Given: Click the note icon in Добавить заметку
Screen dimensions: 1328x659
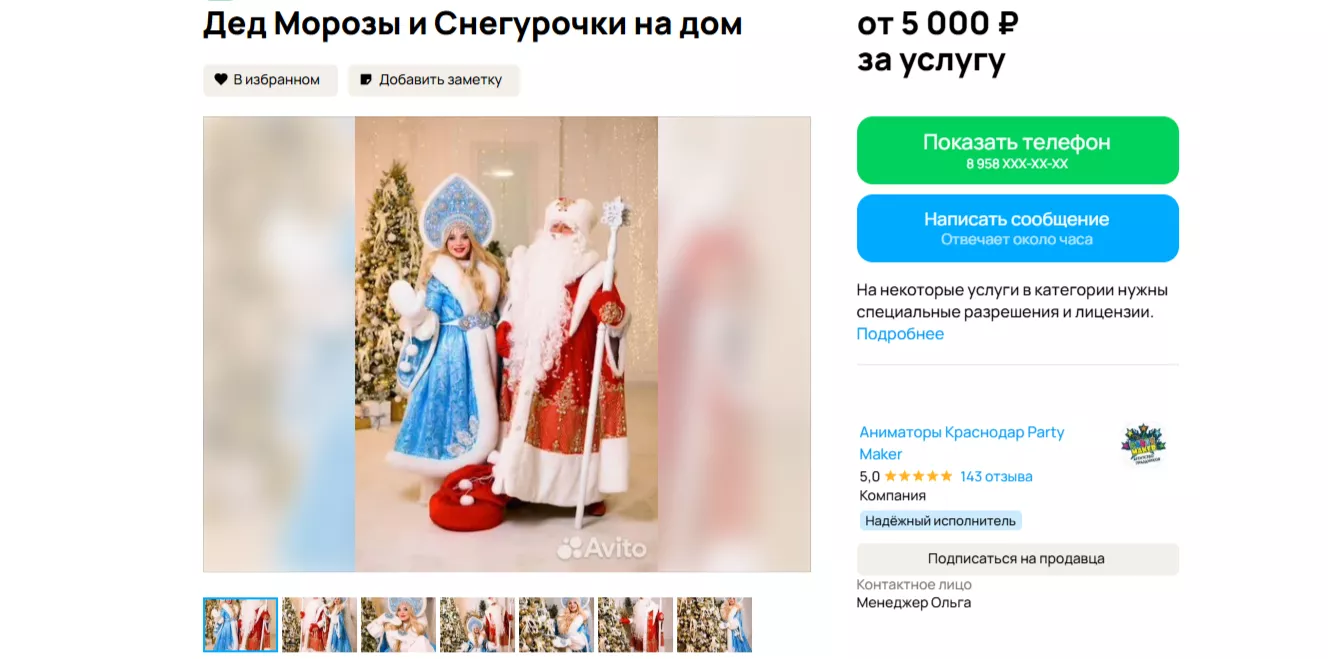Looking at the screenshot, I should point(366,80).
